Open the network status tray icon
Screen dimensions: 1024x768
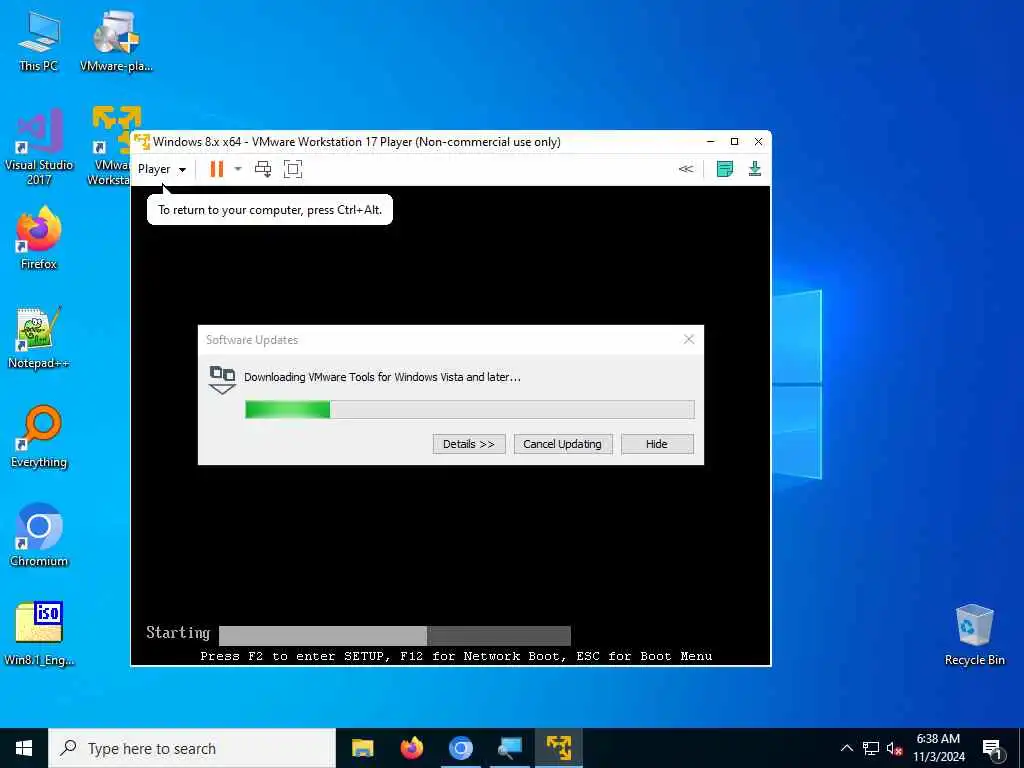click(x=871, y=748)
